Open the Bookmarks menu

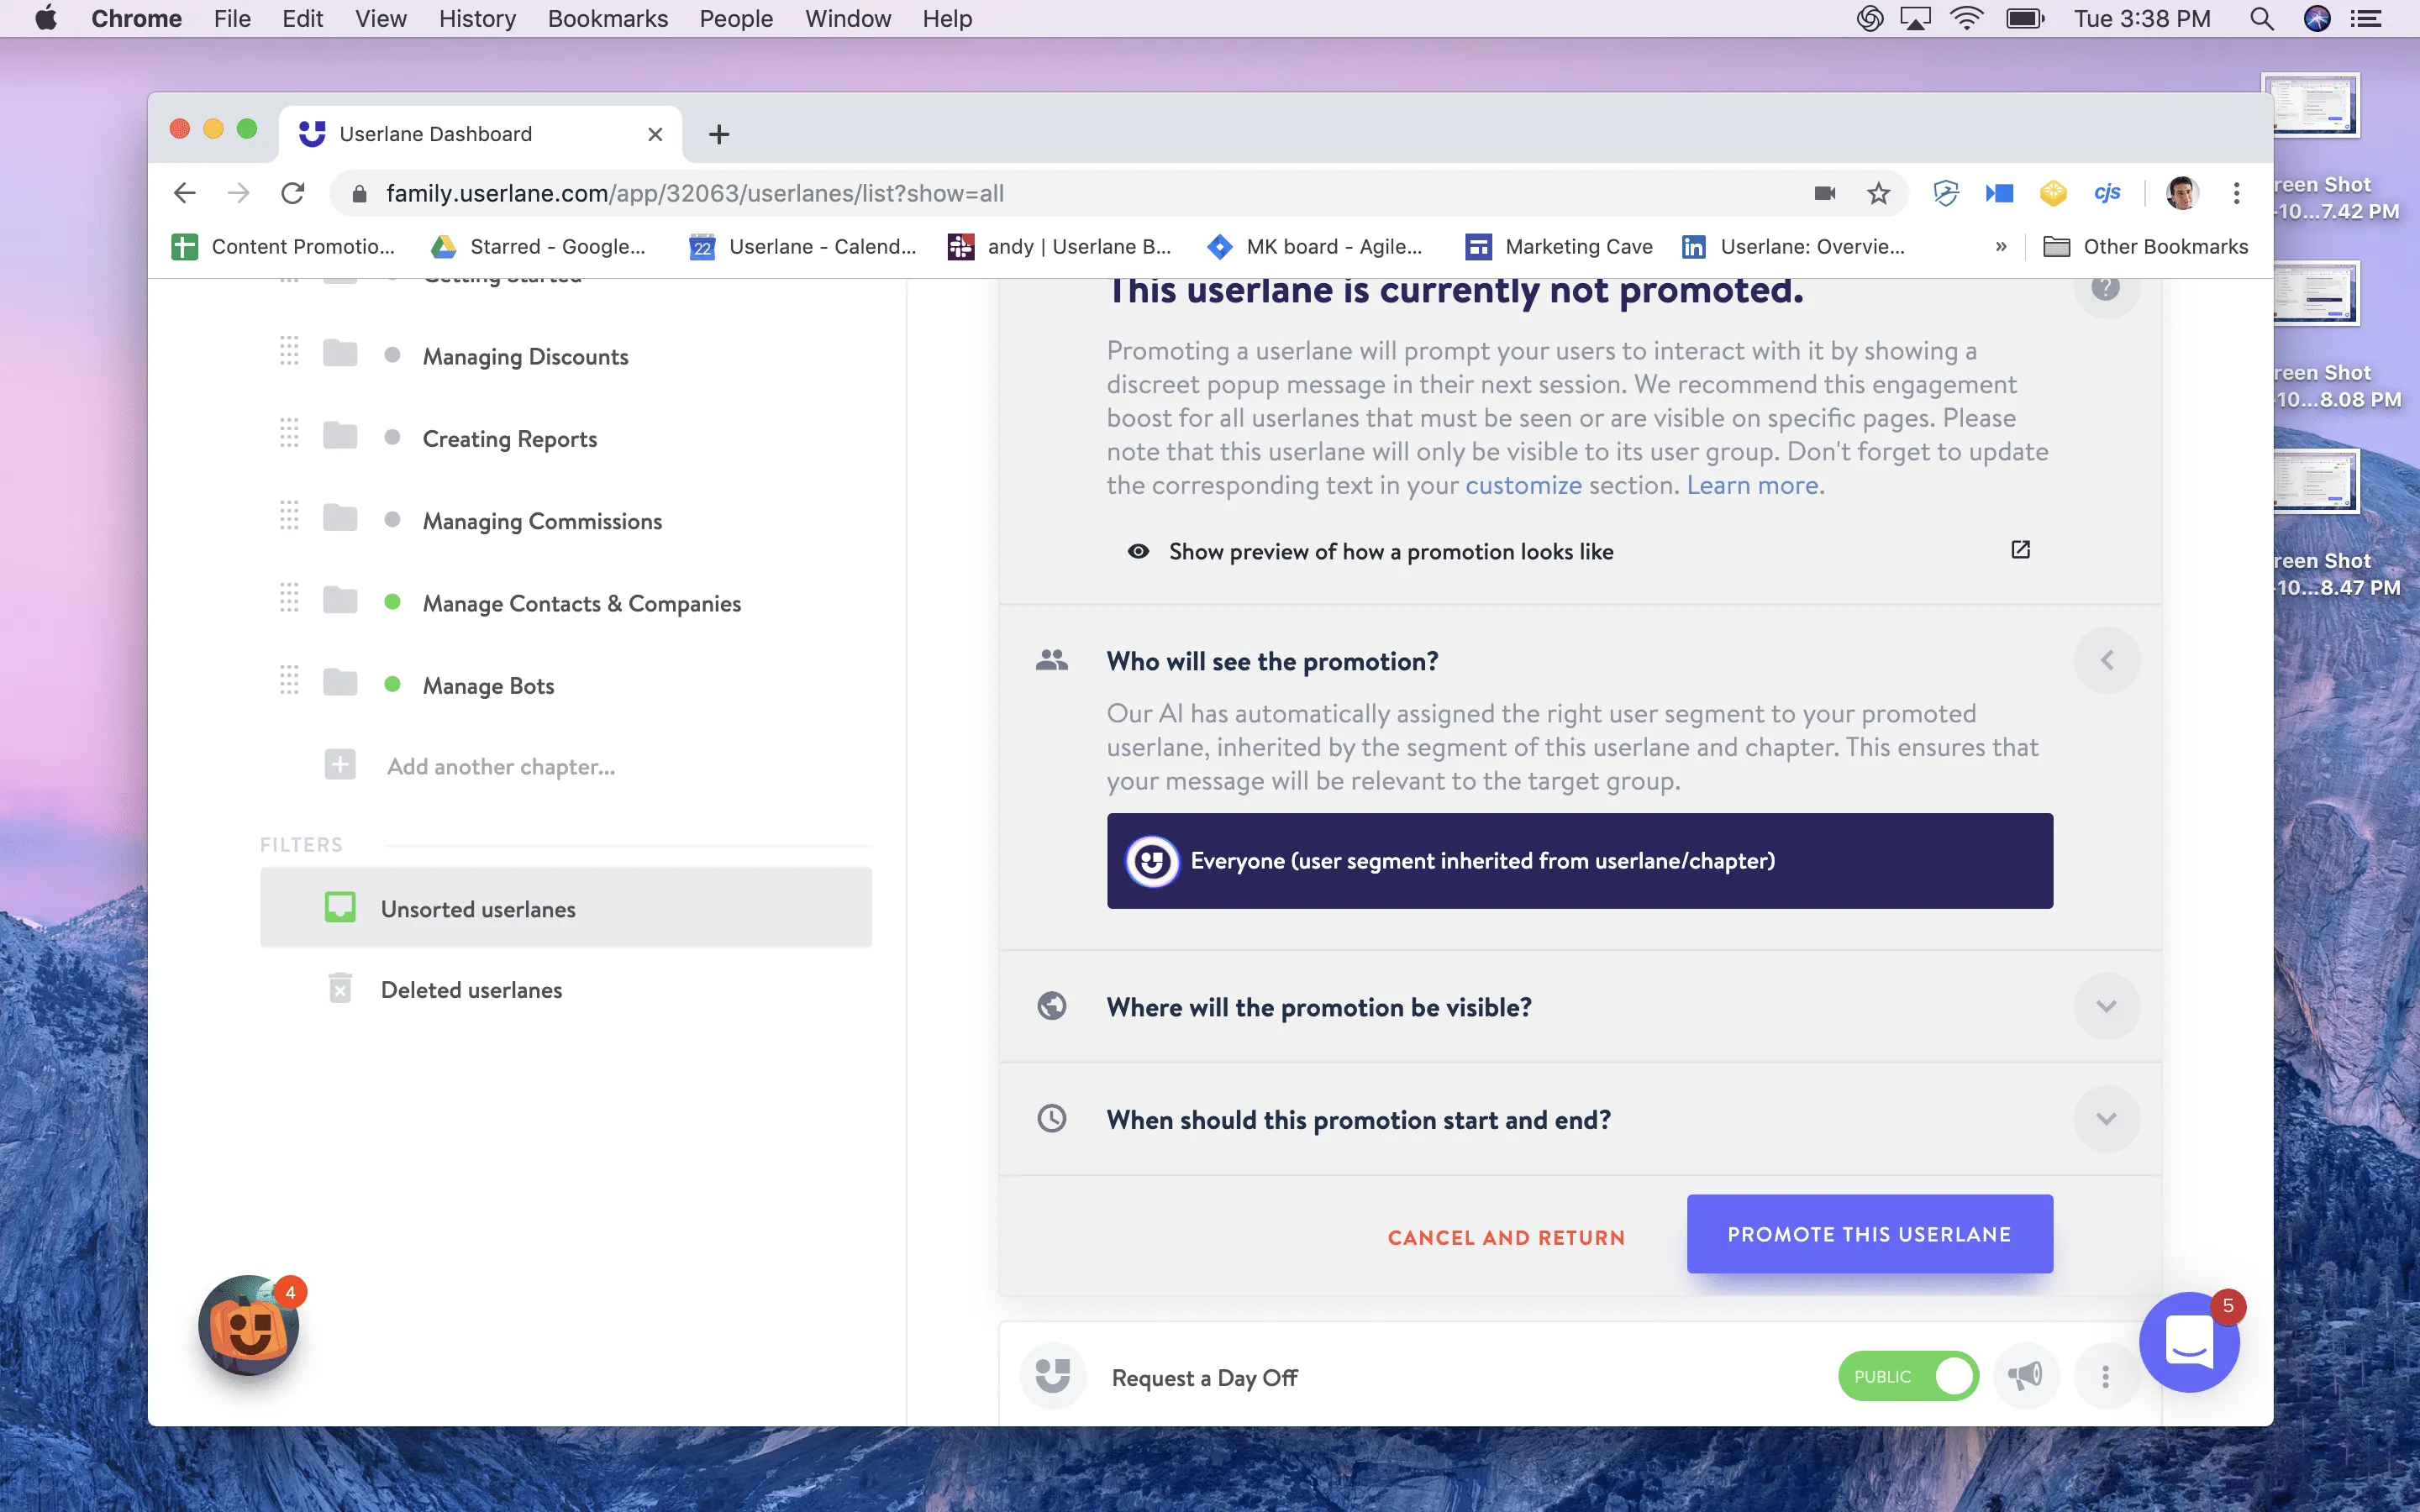(607, 18)
